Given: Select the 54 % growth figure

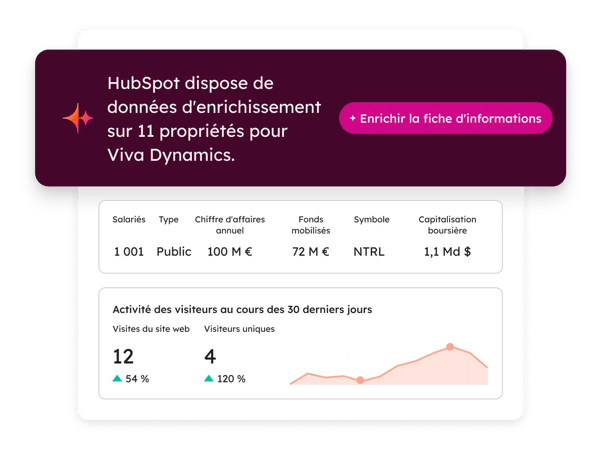Looking at the screenshot, I should point(137,379).
